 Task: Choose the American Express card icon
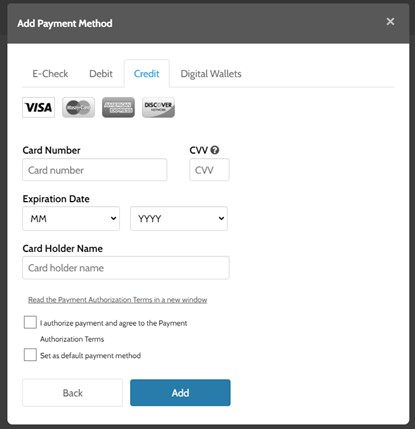coord(118,107)
